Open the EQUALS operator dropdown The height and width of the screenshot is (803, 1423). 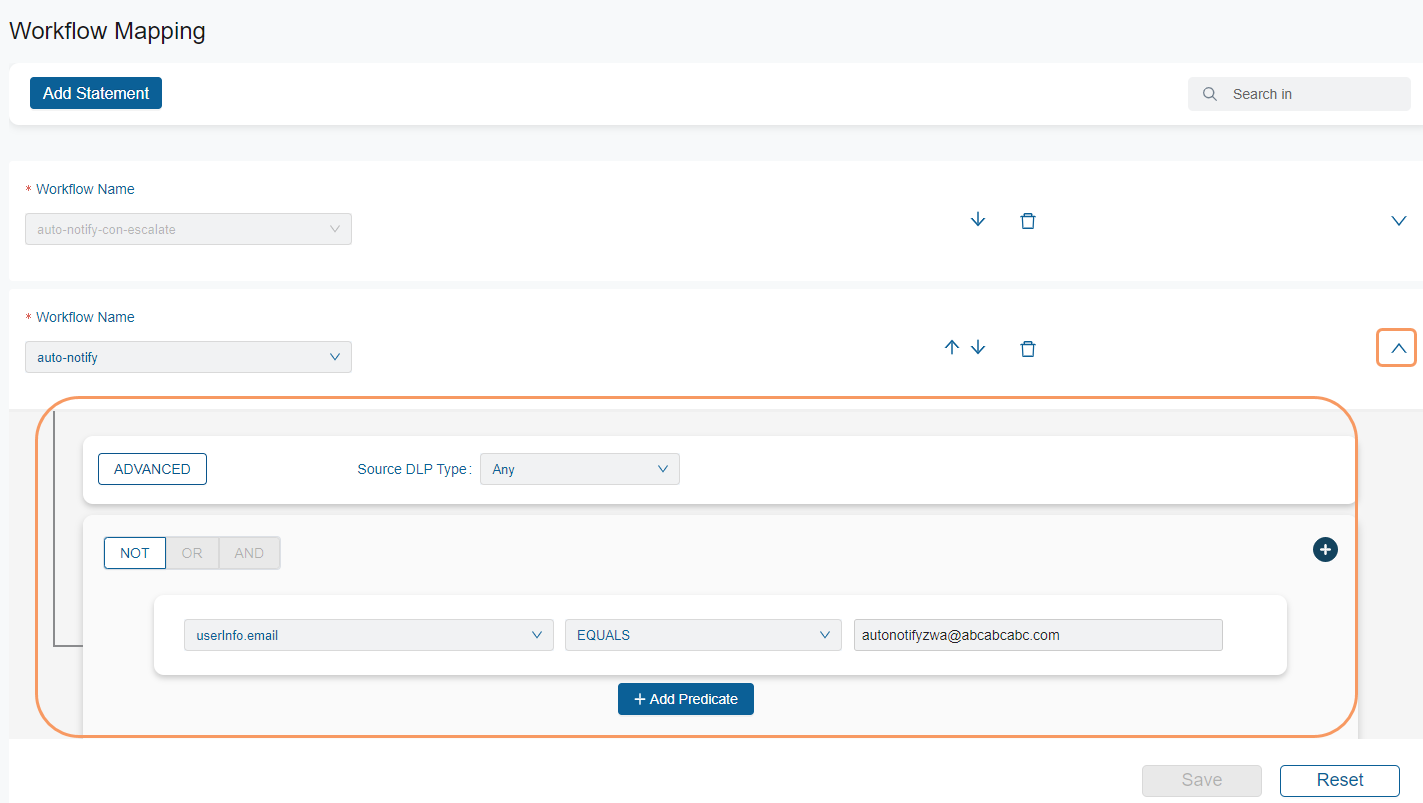[x=702, y=635]
